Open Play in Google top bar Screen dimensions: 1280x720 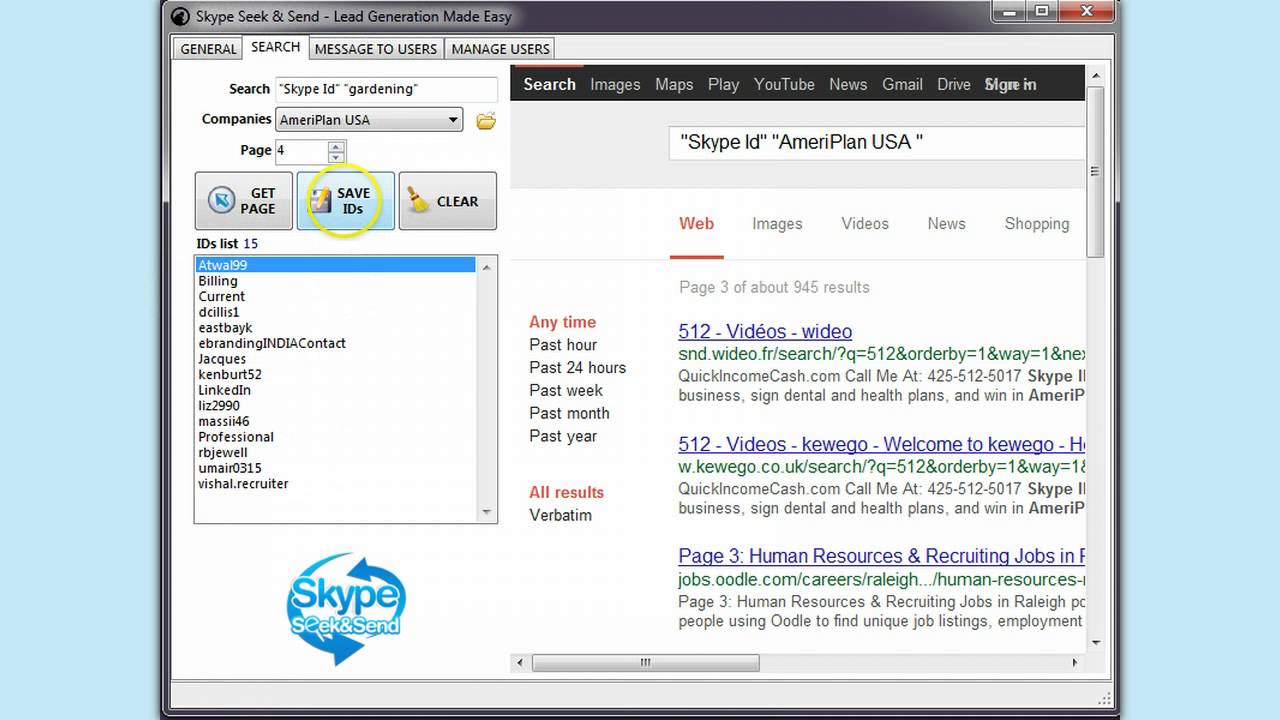point(723,84)
